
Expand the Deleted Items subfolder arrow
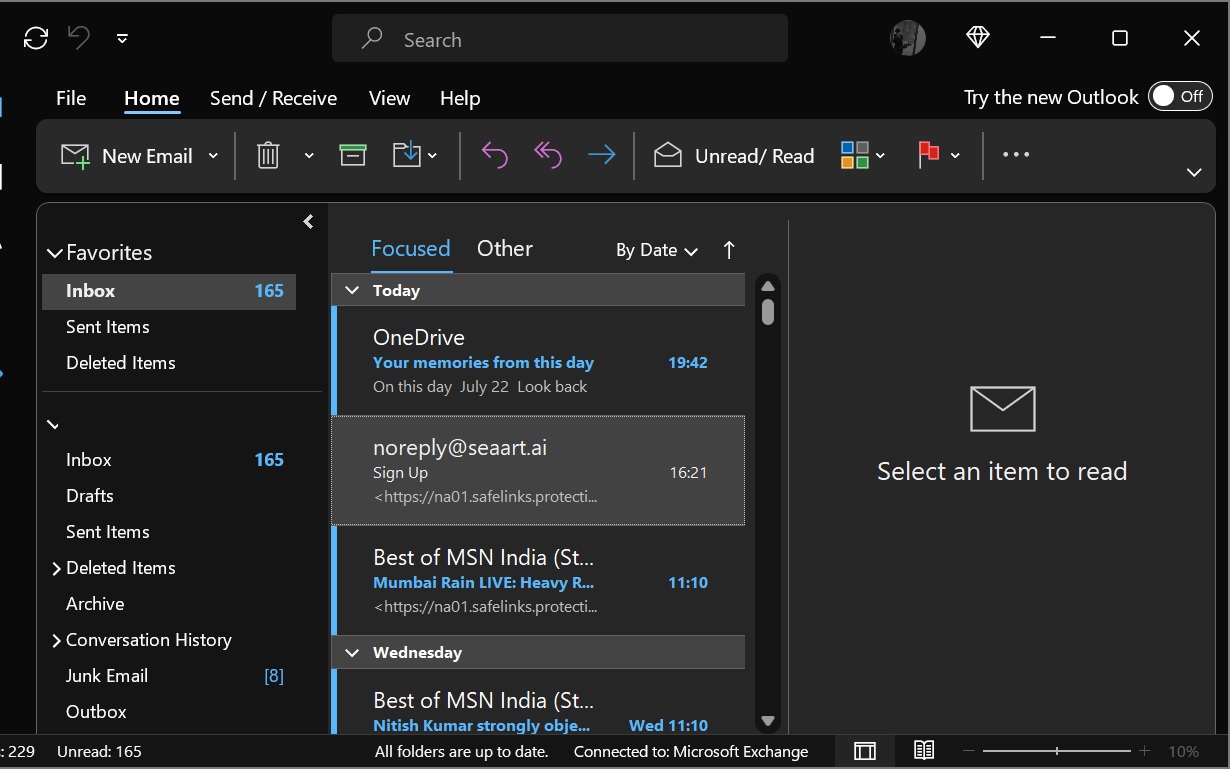click(x=56, y=568)
